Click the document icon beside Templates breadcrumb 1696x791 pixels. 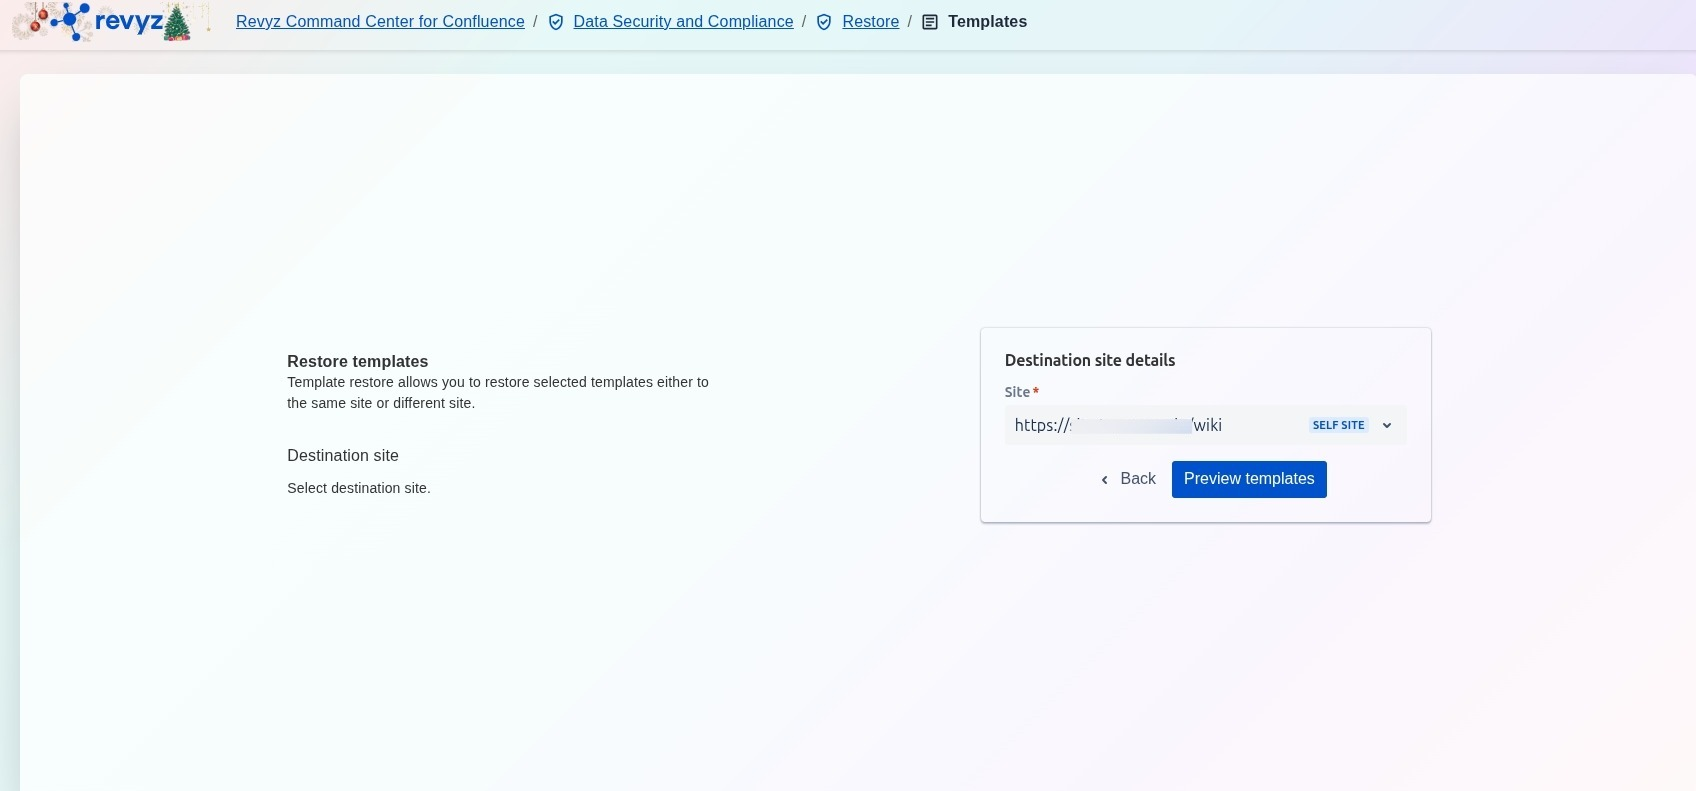tap(930, 22)
